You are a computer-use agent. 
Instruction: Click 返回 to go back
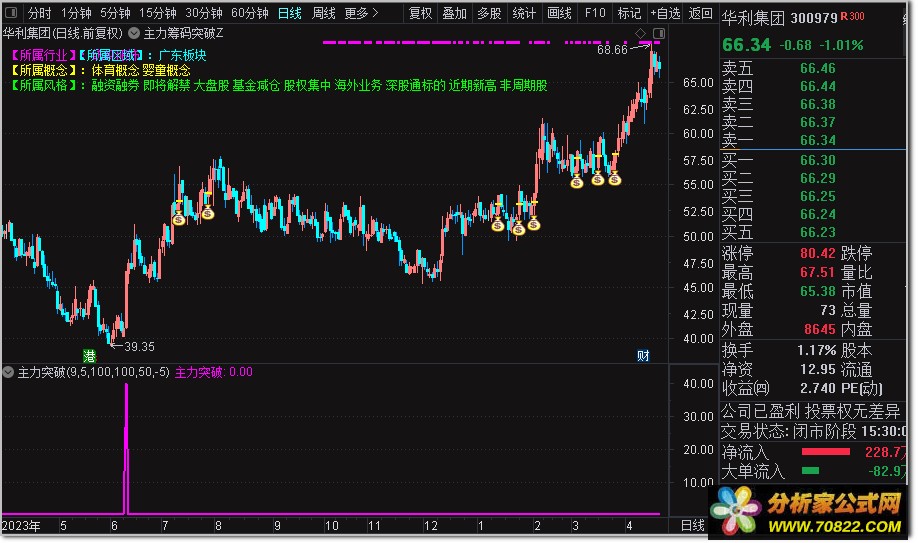click(x=700, y=13)
